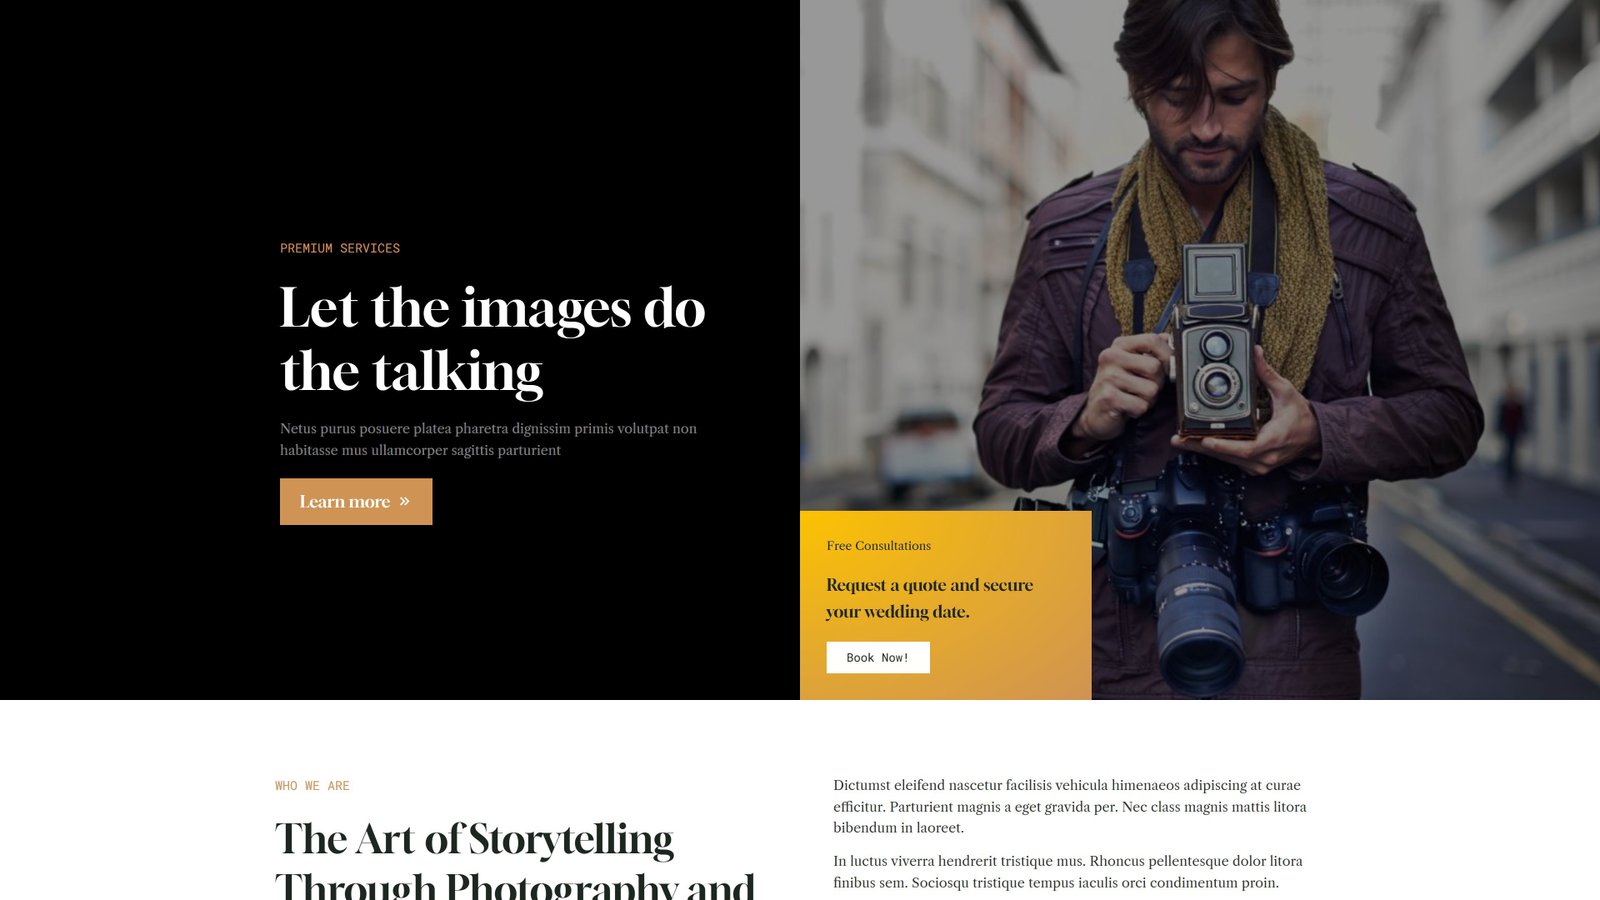Screen dimensions: 1600x900
Task: Click the blurred white car in background
Action: point(925,455)
